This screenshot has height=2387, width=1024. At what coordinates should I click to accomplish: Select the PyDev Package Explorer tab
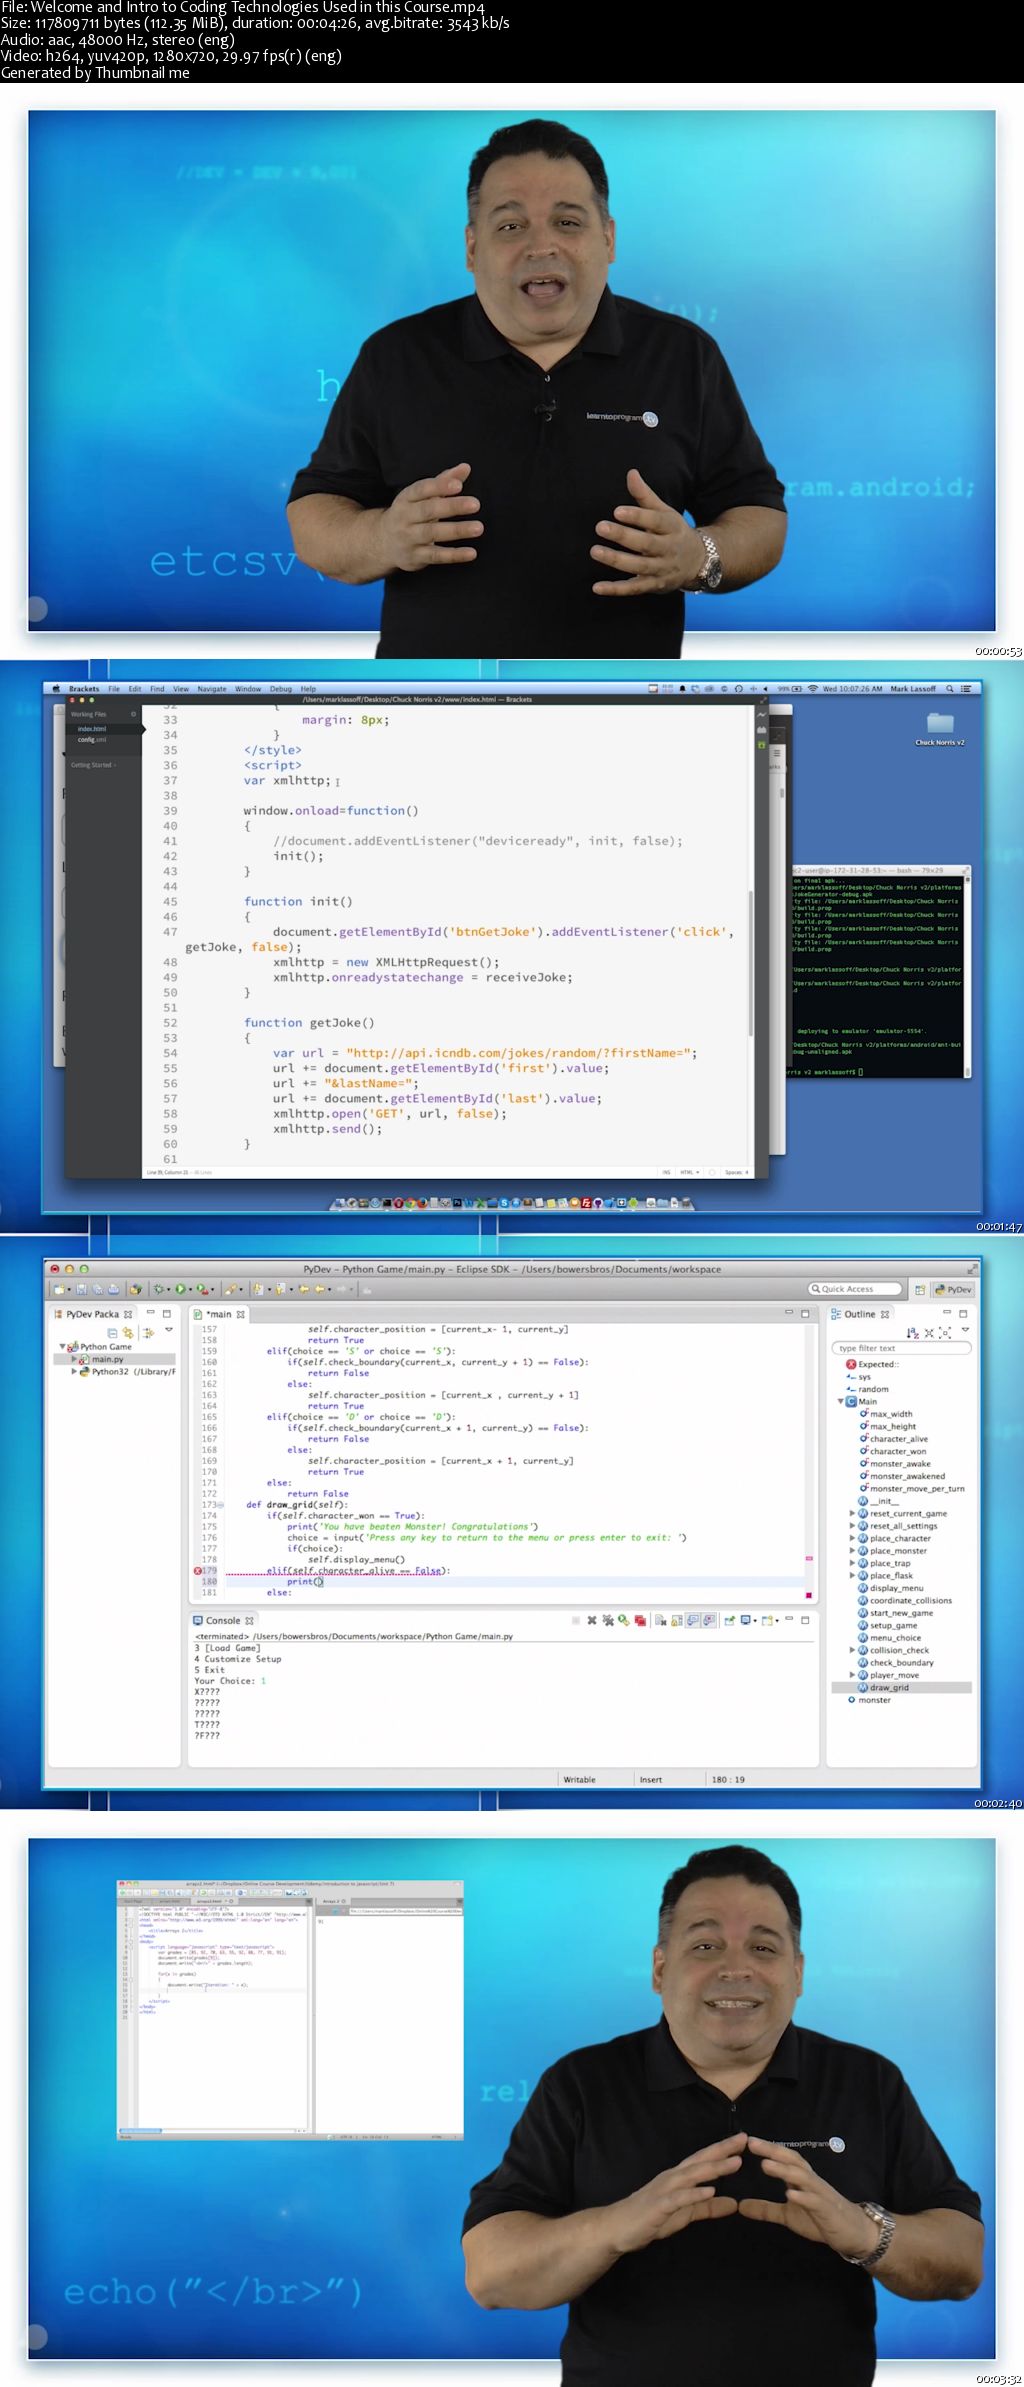click(x=92, y=1314)
